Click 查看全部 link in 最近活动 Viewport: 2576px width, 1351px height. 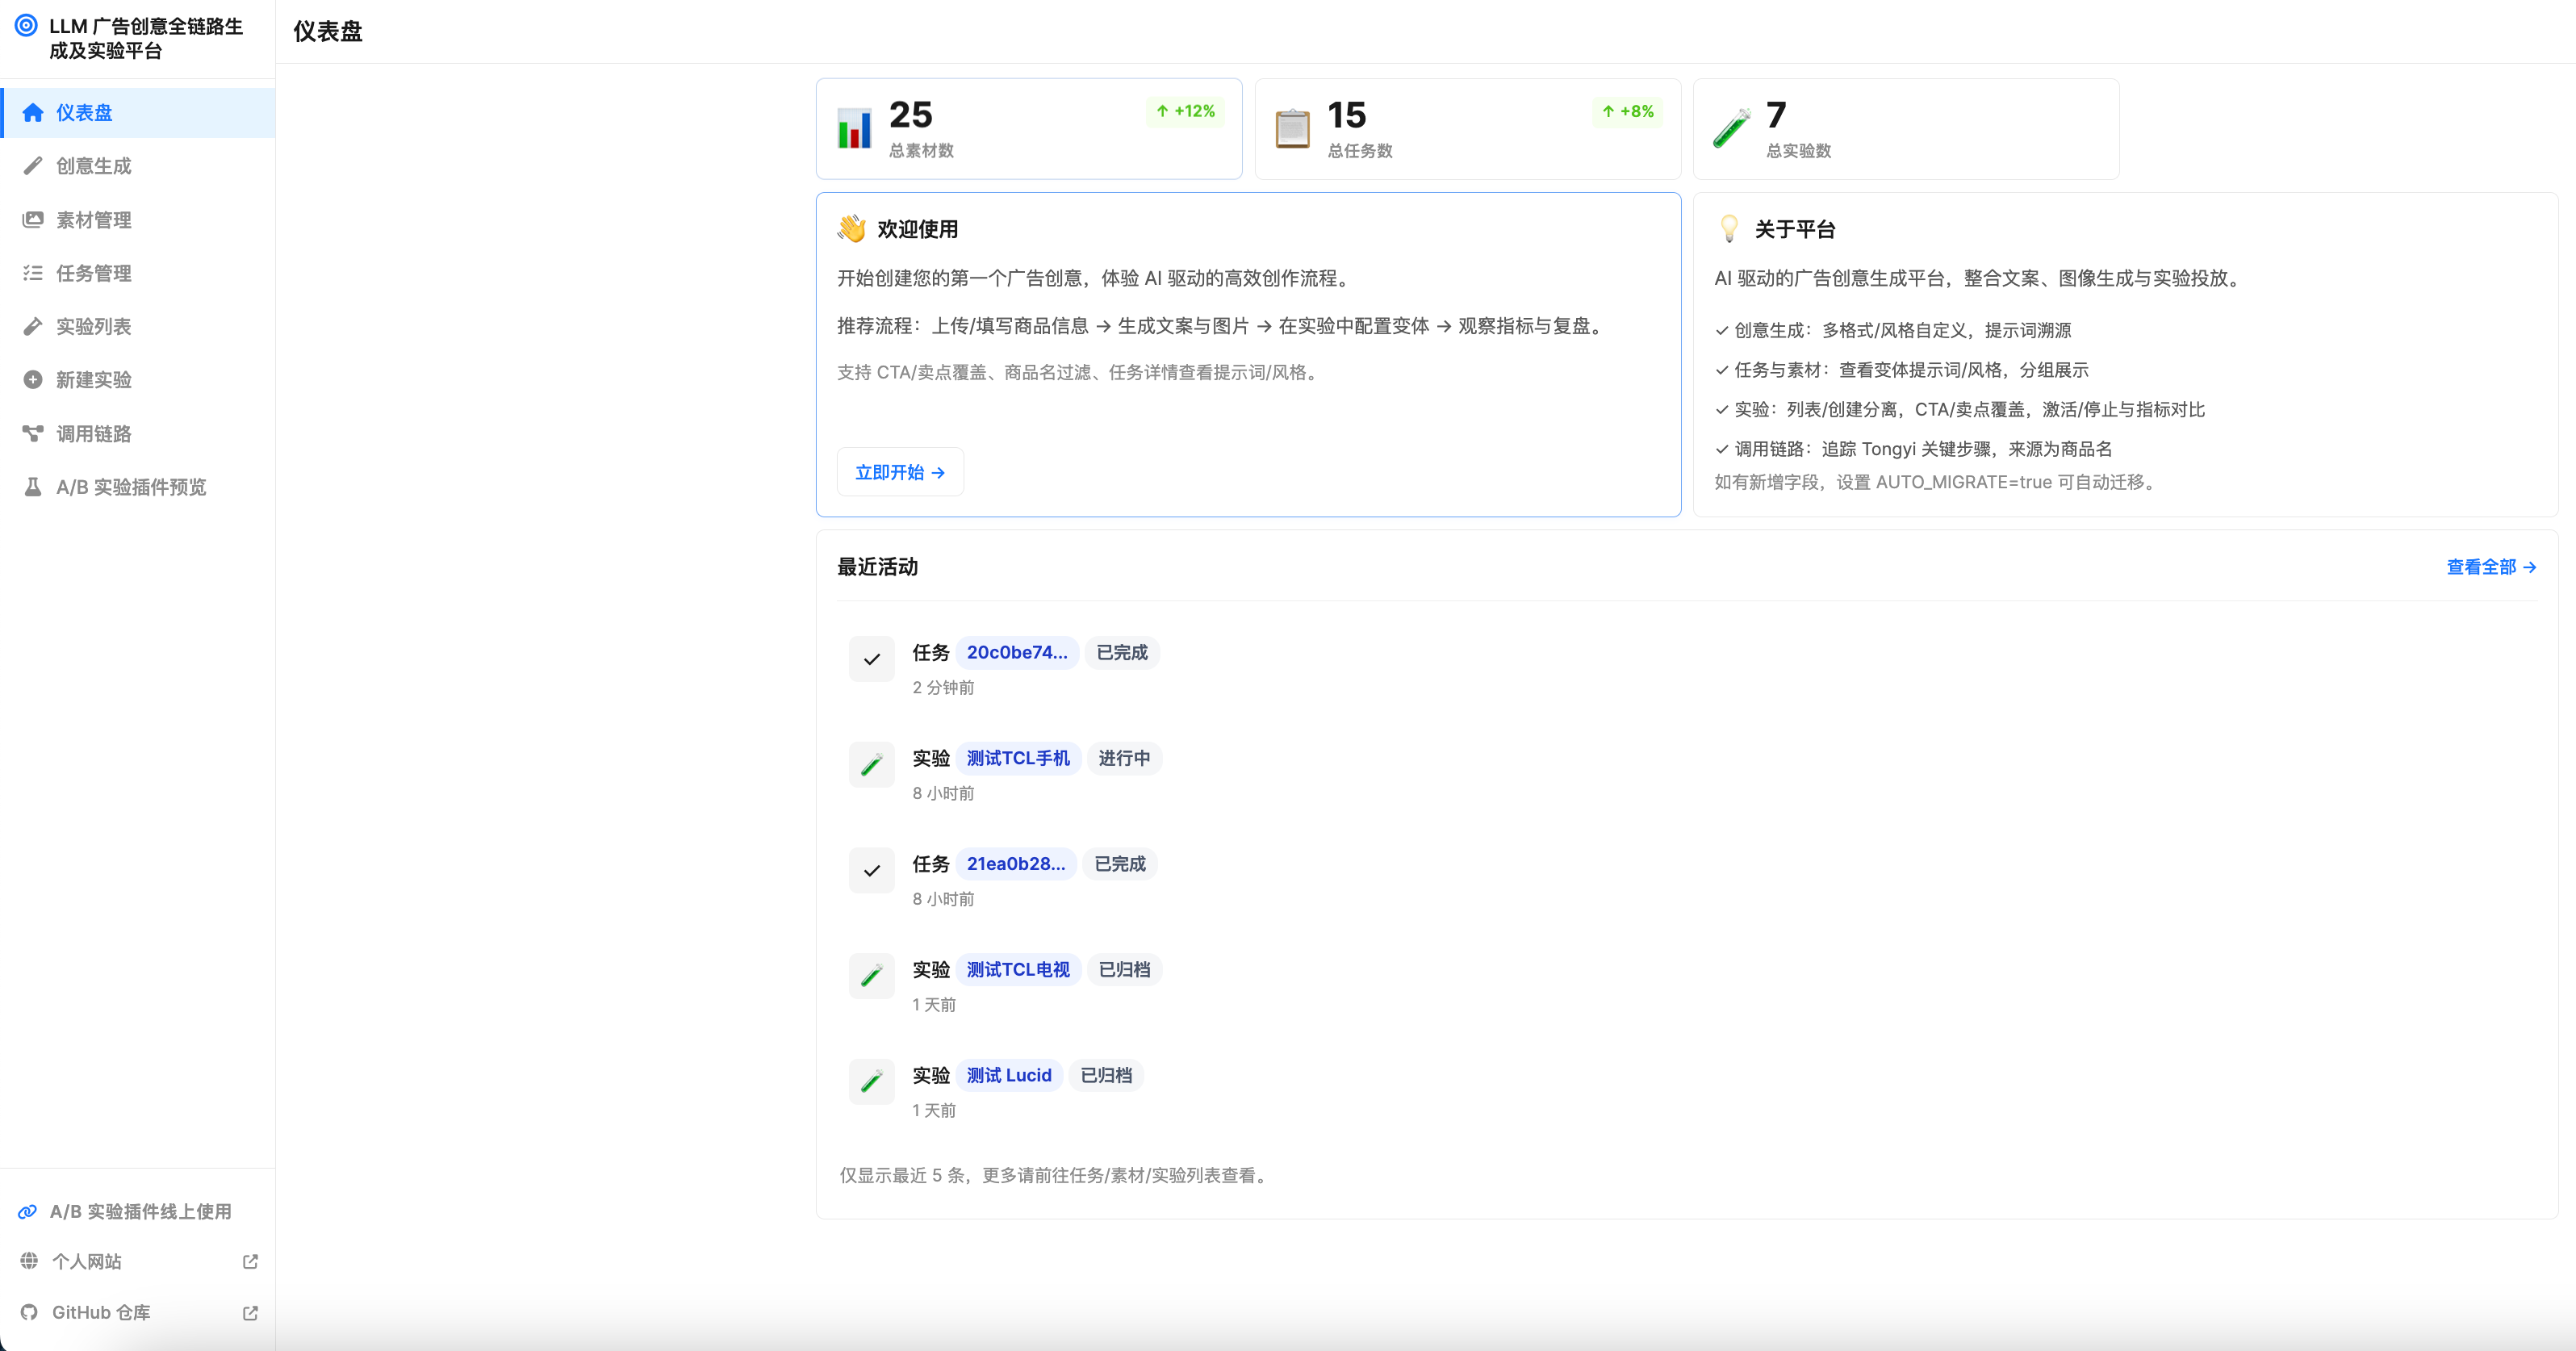tap(2491, 567)
